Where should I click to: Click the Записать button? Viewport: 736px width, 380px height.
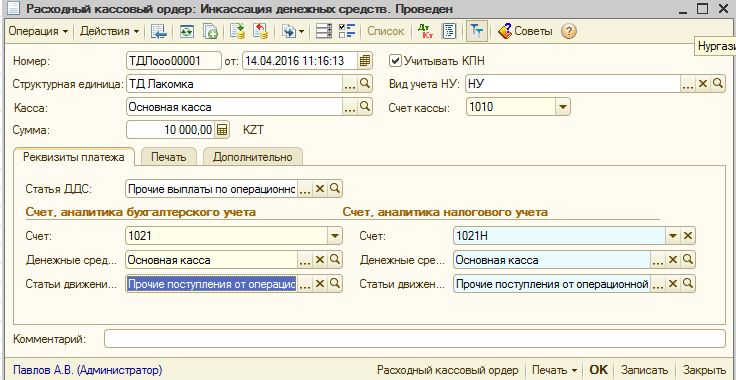point(644,370)
